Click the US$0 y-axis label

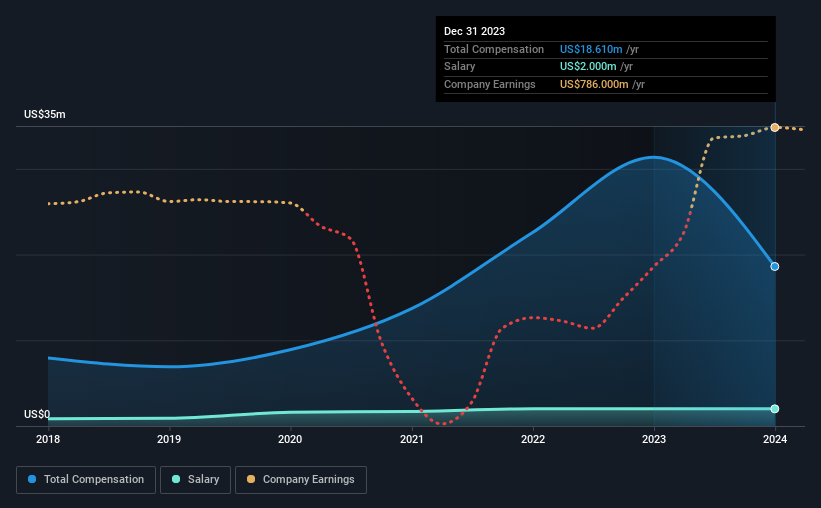pyautogui.click(x=37, y=414)
